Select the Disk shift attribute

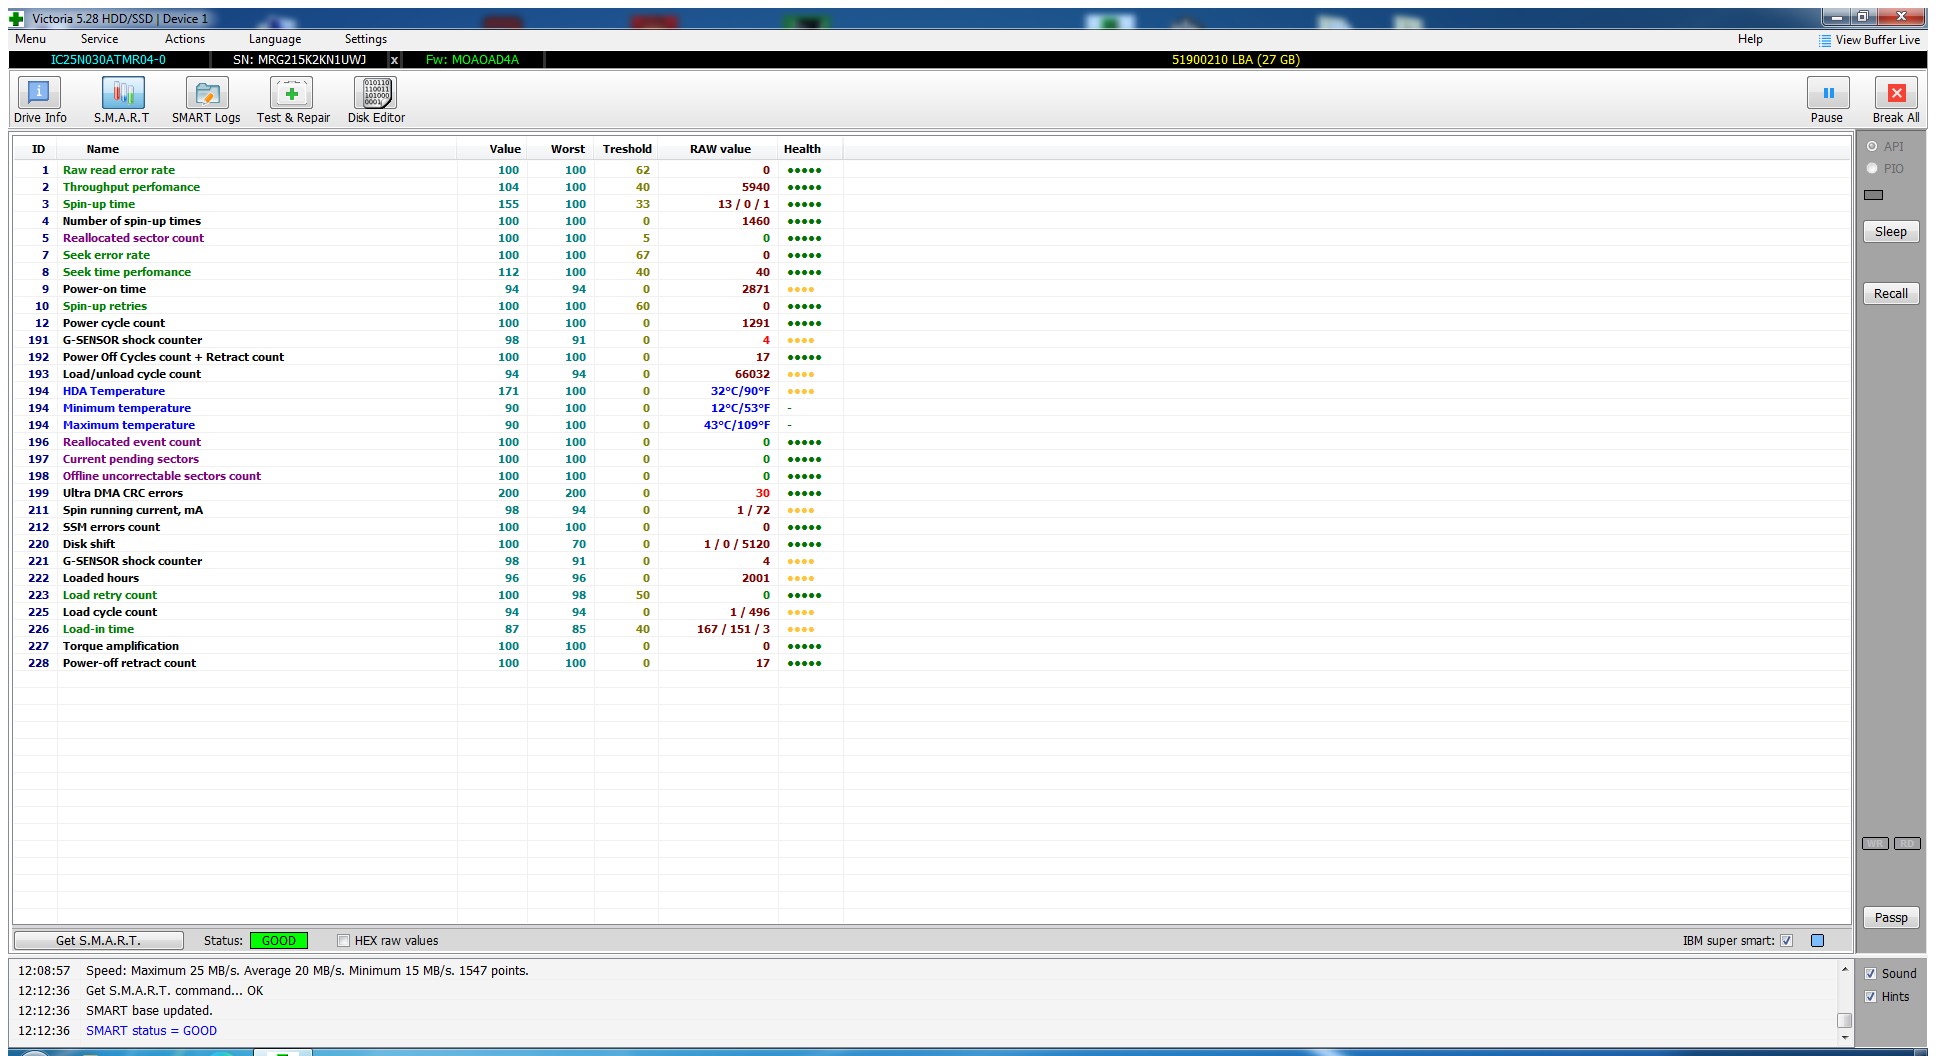[428, 544]
